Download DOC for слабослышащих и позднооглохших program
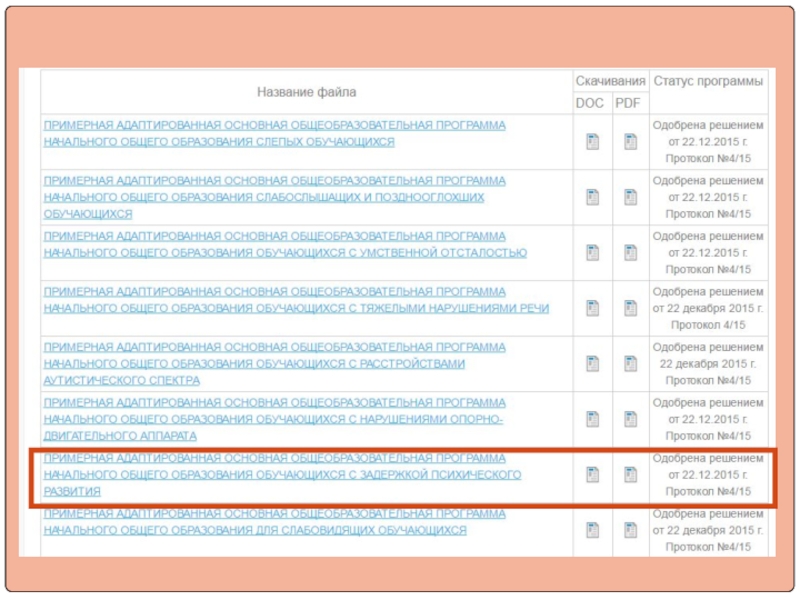Viewport: 800px width, 600px height. pos(592,198)
